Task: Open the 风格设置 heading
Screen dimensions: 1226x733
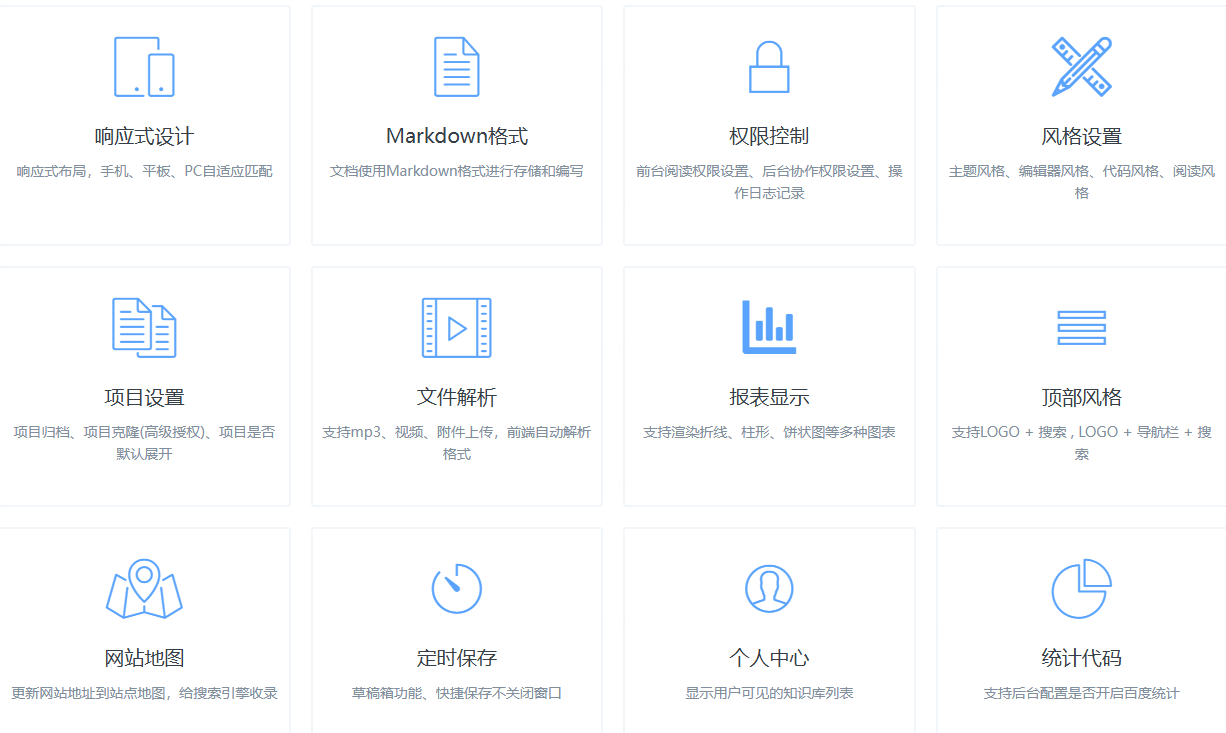Action: point(1081,137)
